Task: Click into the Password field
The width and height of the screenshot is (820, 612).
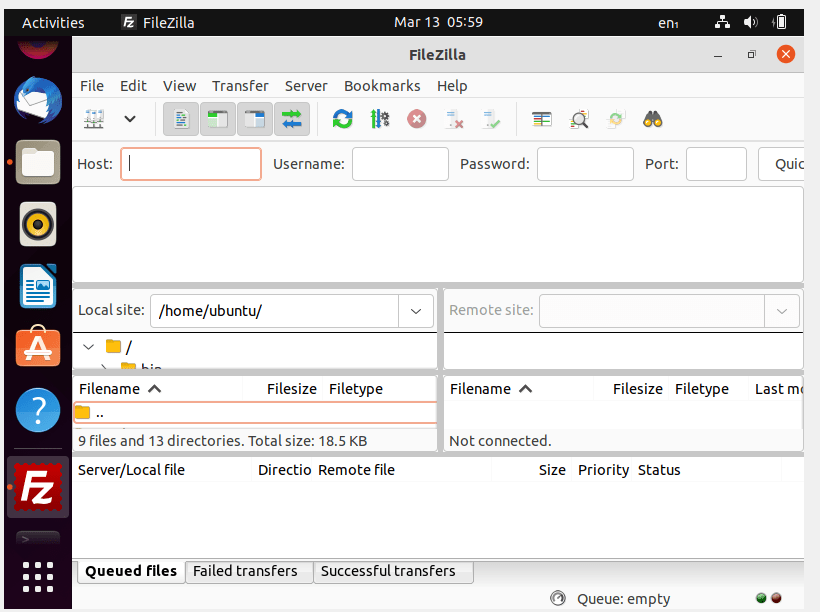Action: click(x=585, y=164)
